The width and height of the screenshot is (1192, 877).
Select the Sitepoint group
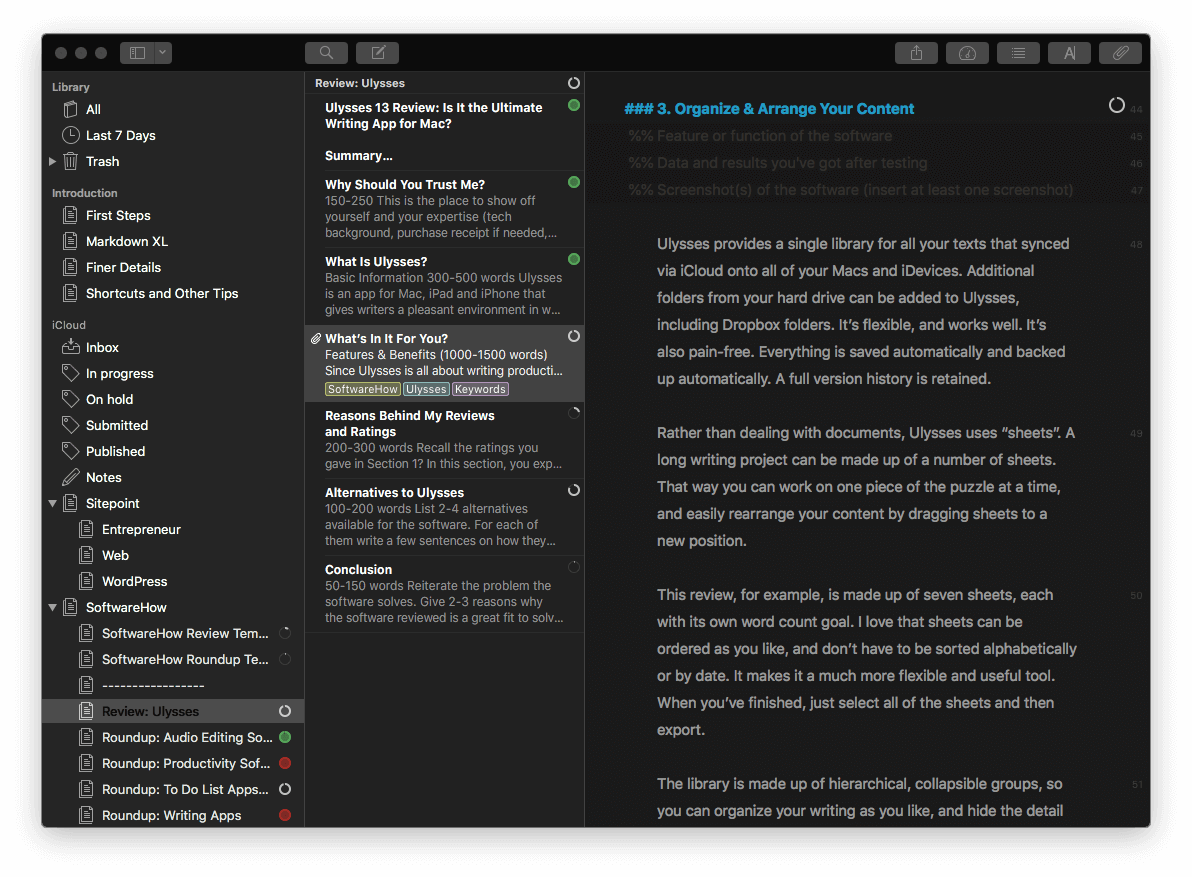(173, 503)
